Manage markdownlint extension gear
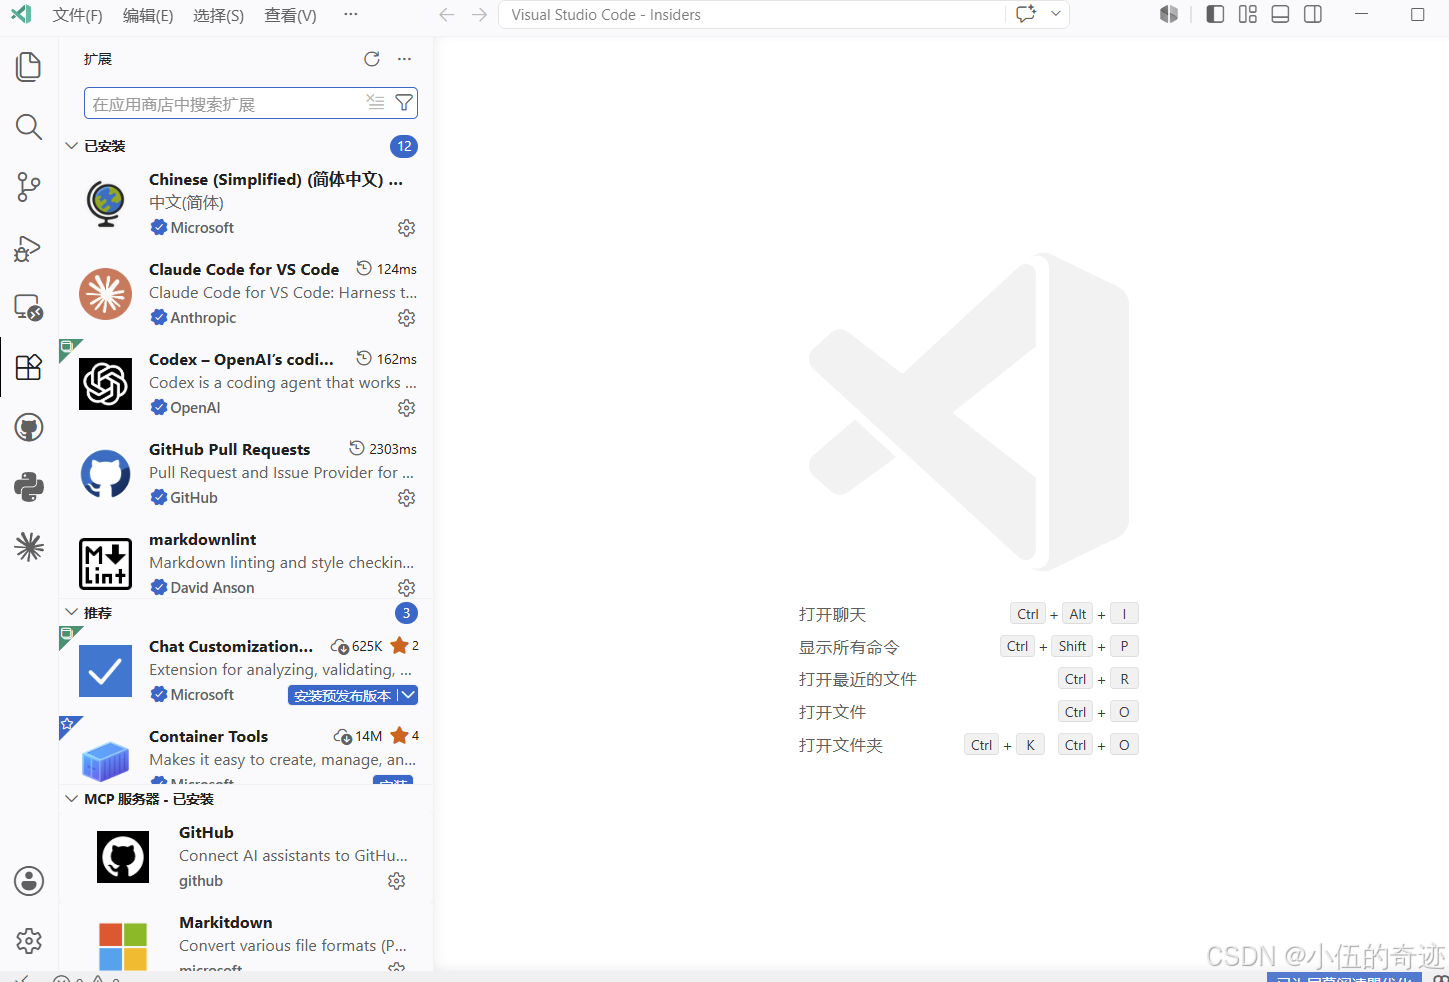1449x982 pixels. tap(406, 588)
